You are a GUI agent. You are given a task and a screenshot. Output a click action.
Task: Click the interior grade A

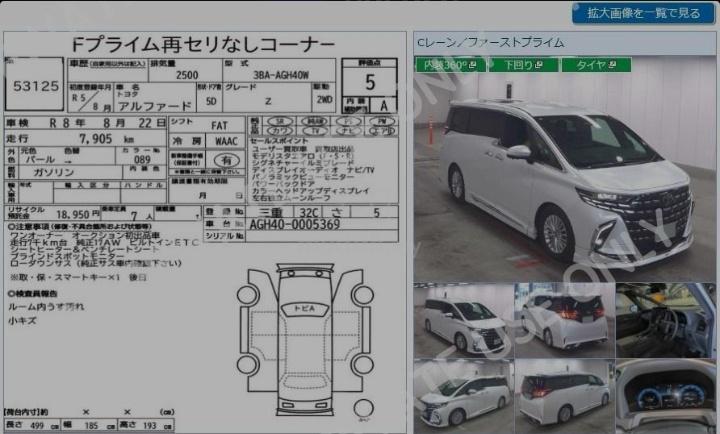click(x=384, y=106)
